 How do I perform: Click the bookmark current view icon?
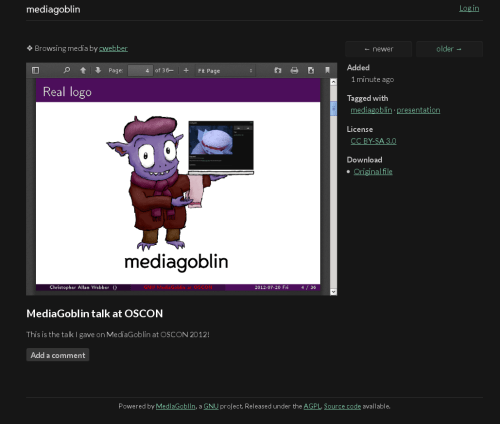[327, 70]
